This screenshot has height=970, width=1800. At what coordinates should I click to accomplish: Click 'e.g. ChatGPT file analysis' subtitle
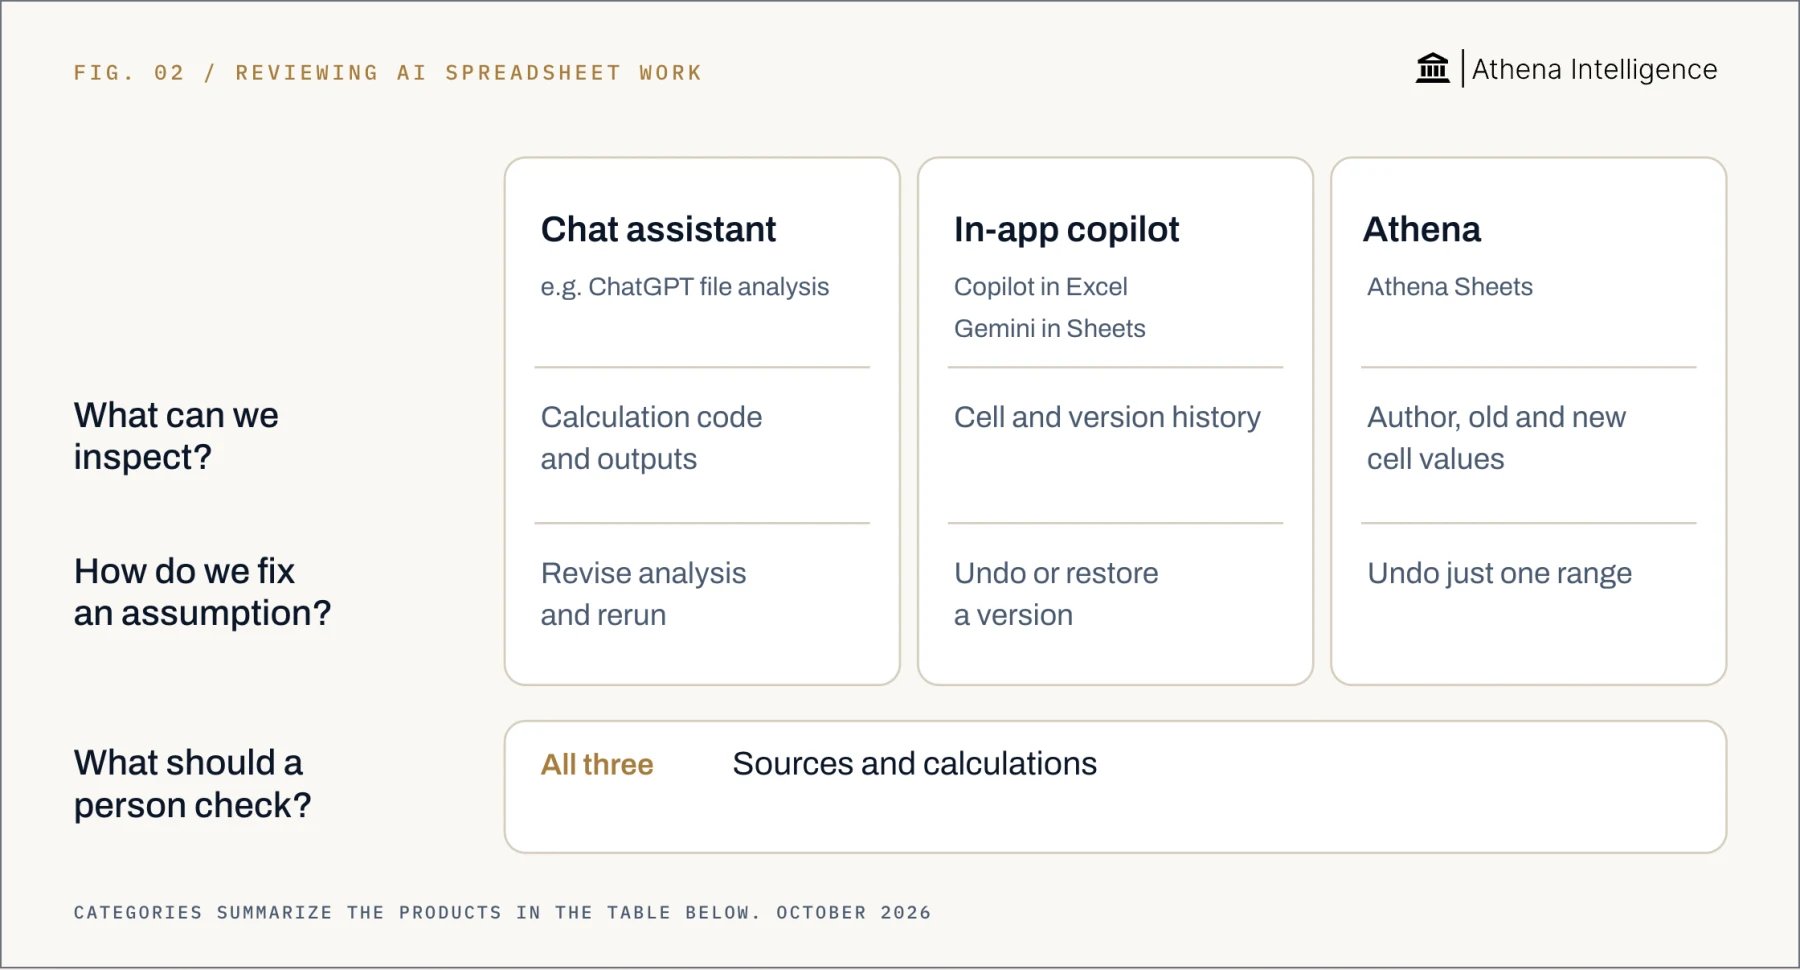[685, 287]
